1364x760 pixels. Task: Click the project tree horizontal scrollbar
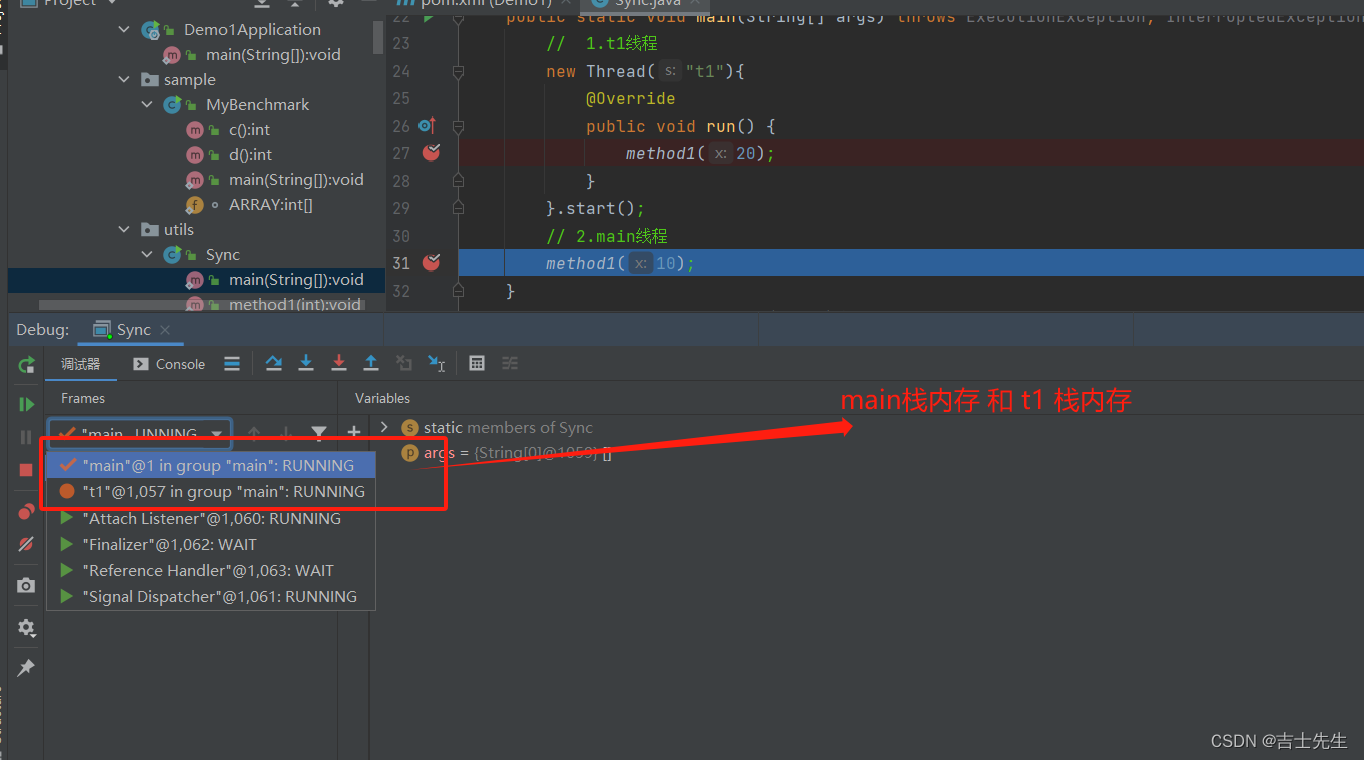[x=200, y=304]
